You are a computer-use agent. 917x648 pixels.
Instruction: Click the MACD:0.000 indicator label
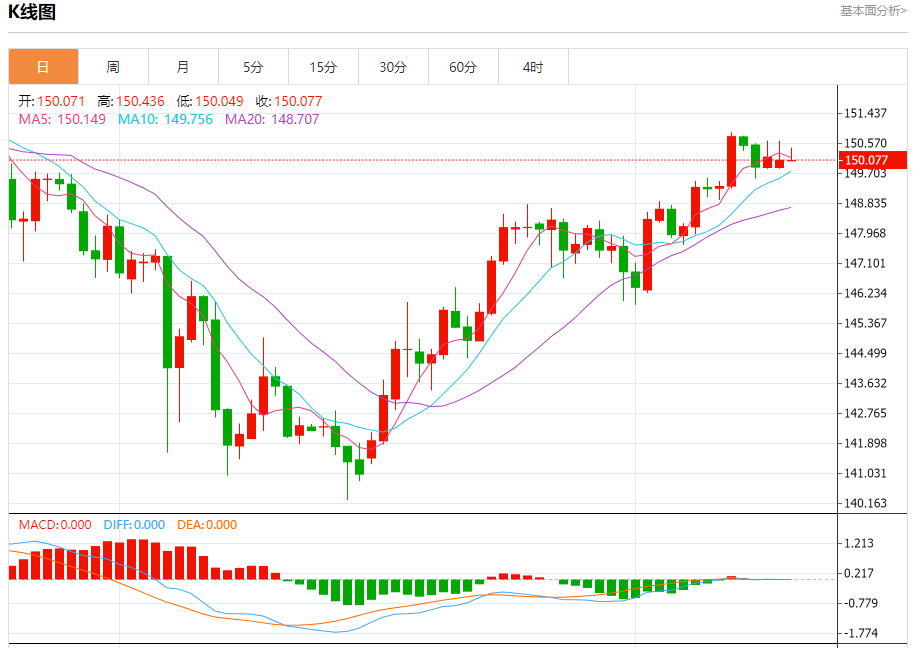[55, 525]
